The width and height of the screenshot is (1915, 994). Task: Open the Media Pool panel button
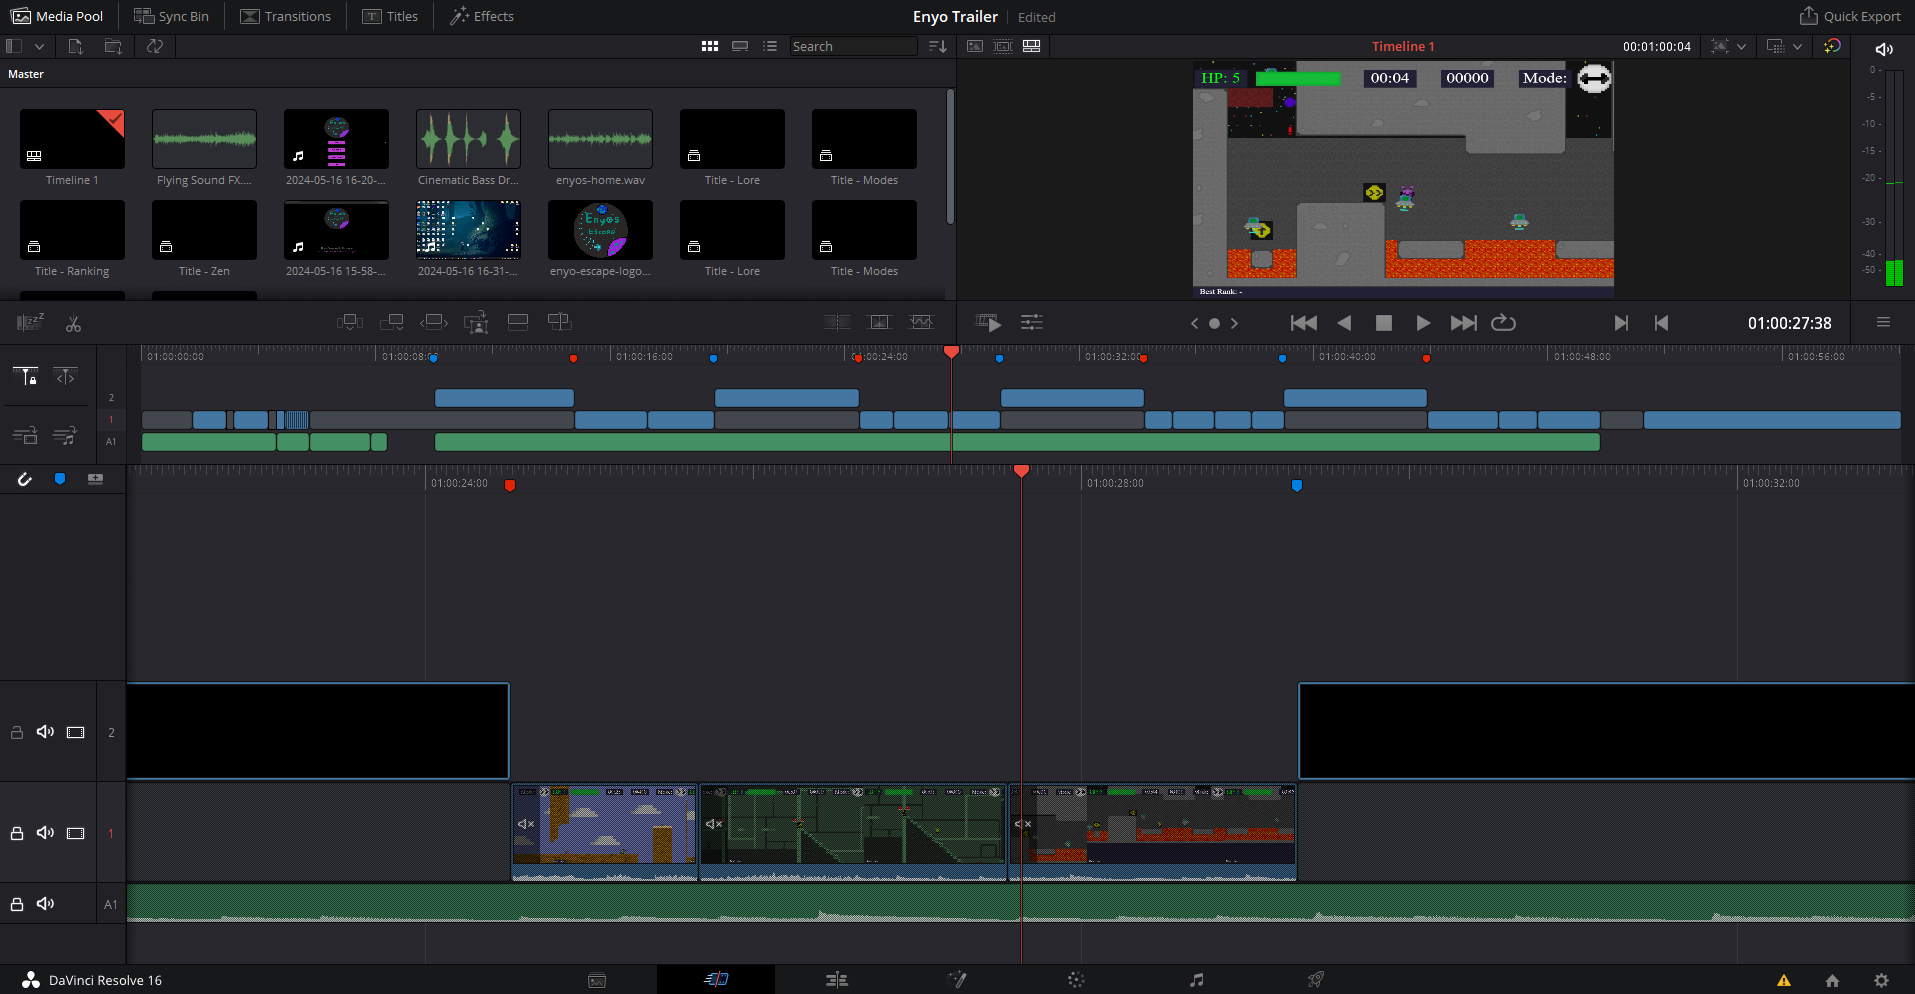coord(57,16)
